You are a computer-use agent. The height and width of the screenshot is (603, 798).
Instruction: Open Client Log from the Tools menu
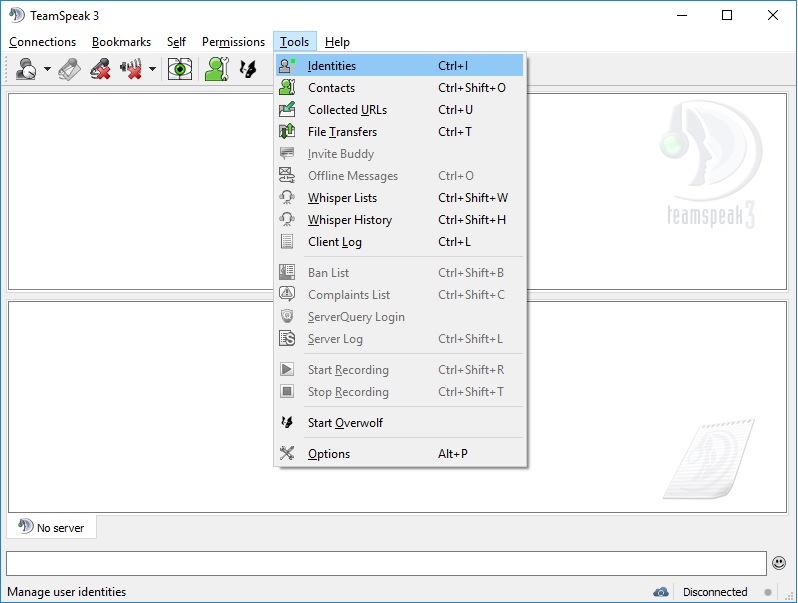[335, 242]
